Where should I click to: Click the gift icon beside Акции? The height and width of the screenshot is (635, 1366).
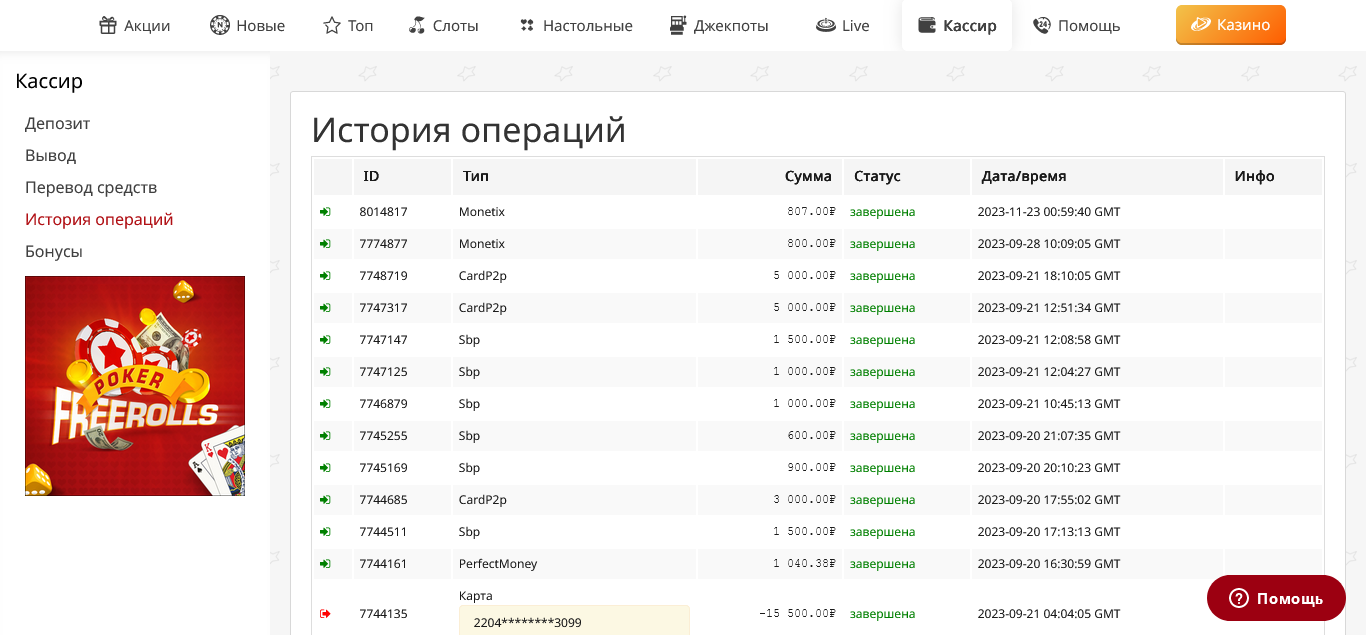click(x=108, y=26)
